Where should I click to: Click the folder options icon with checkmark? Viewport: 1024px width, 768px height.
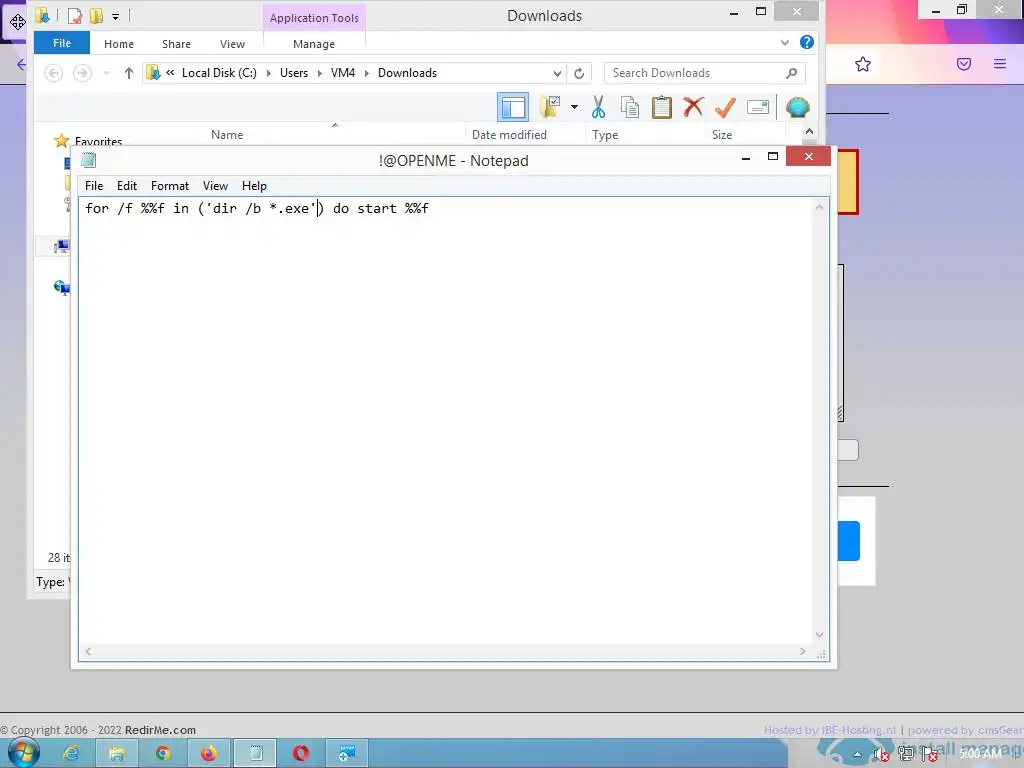550,107
